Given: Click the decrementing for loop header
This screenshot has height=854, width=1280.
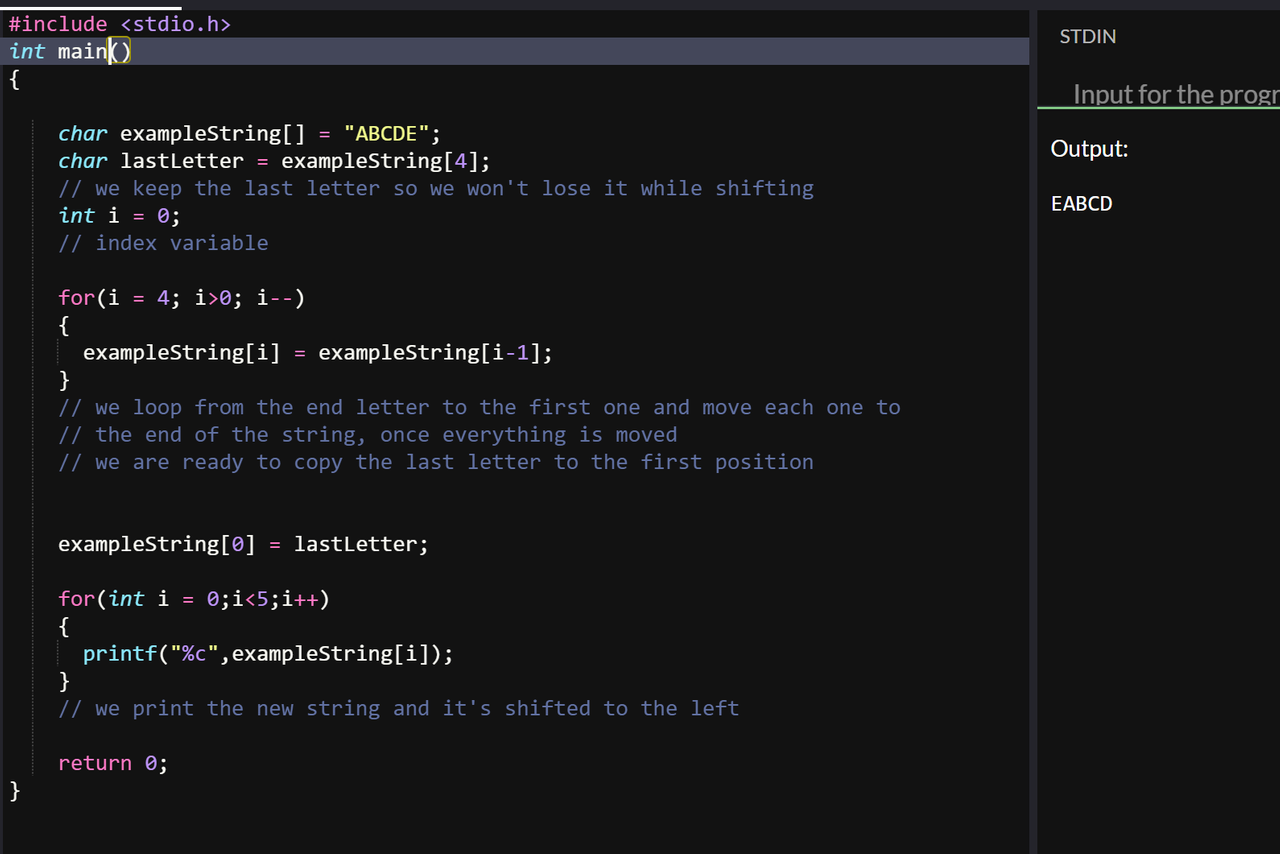Looking at the screenshot, I should coord(181,298).
